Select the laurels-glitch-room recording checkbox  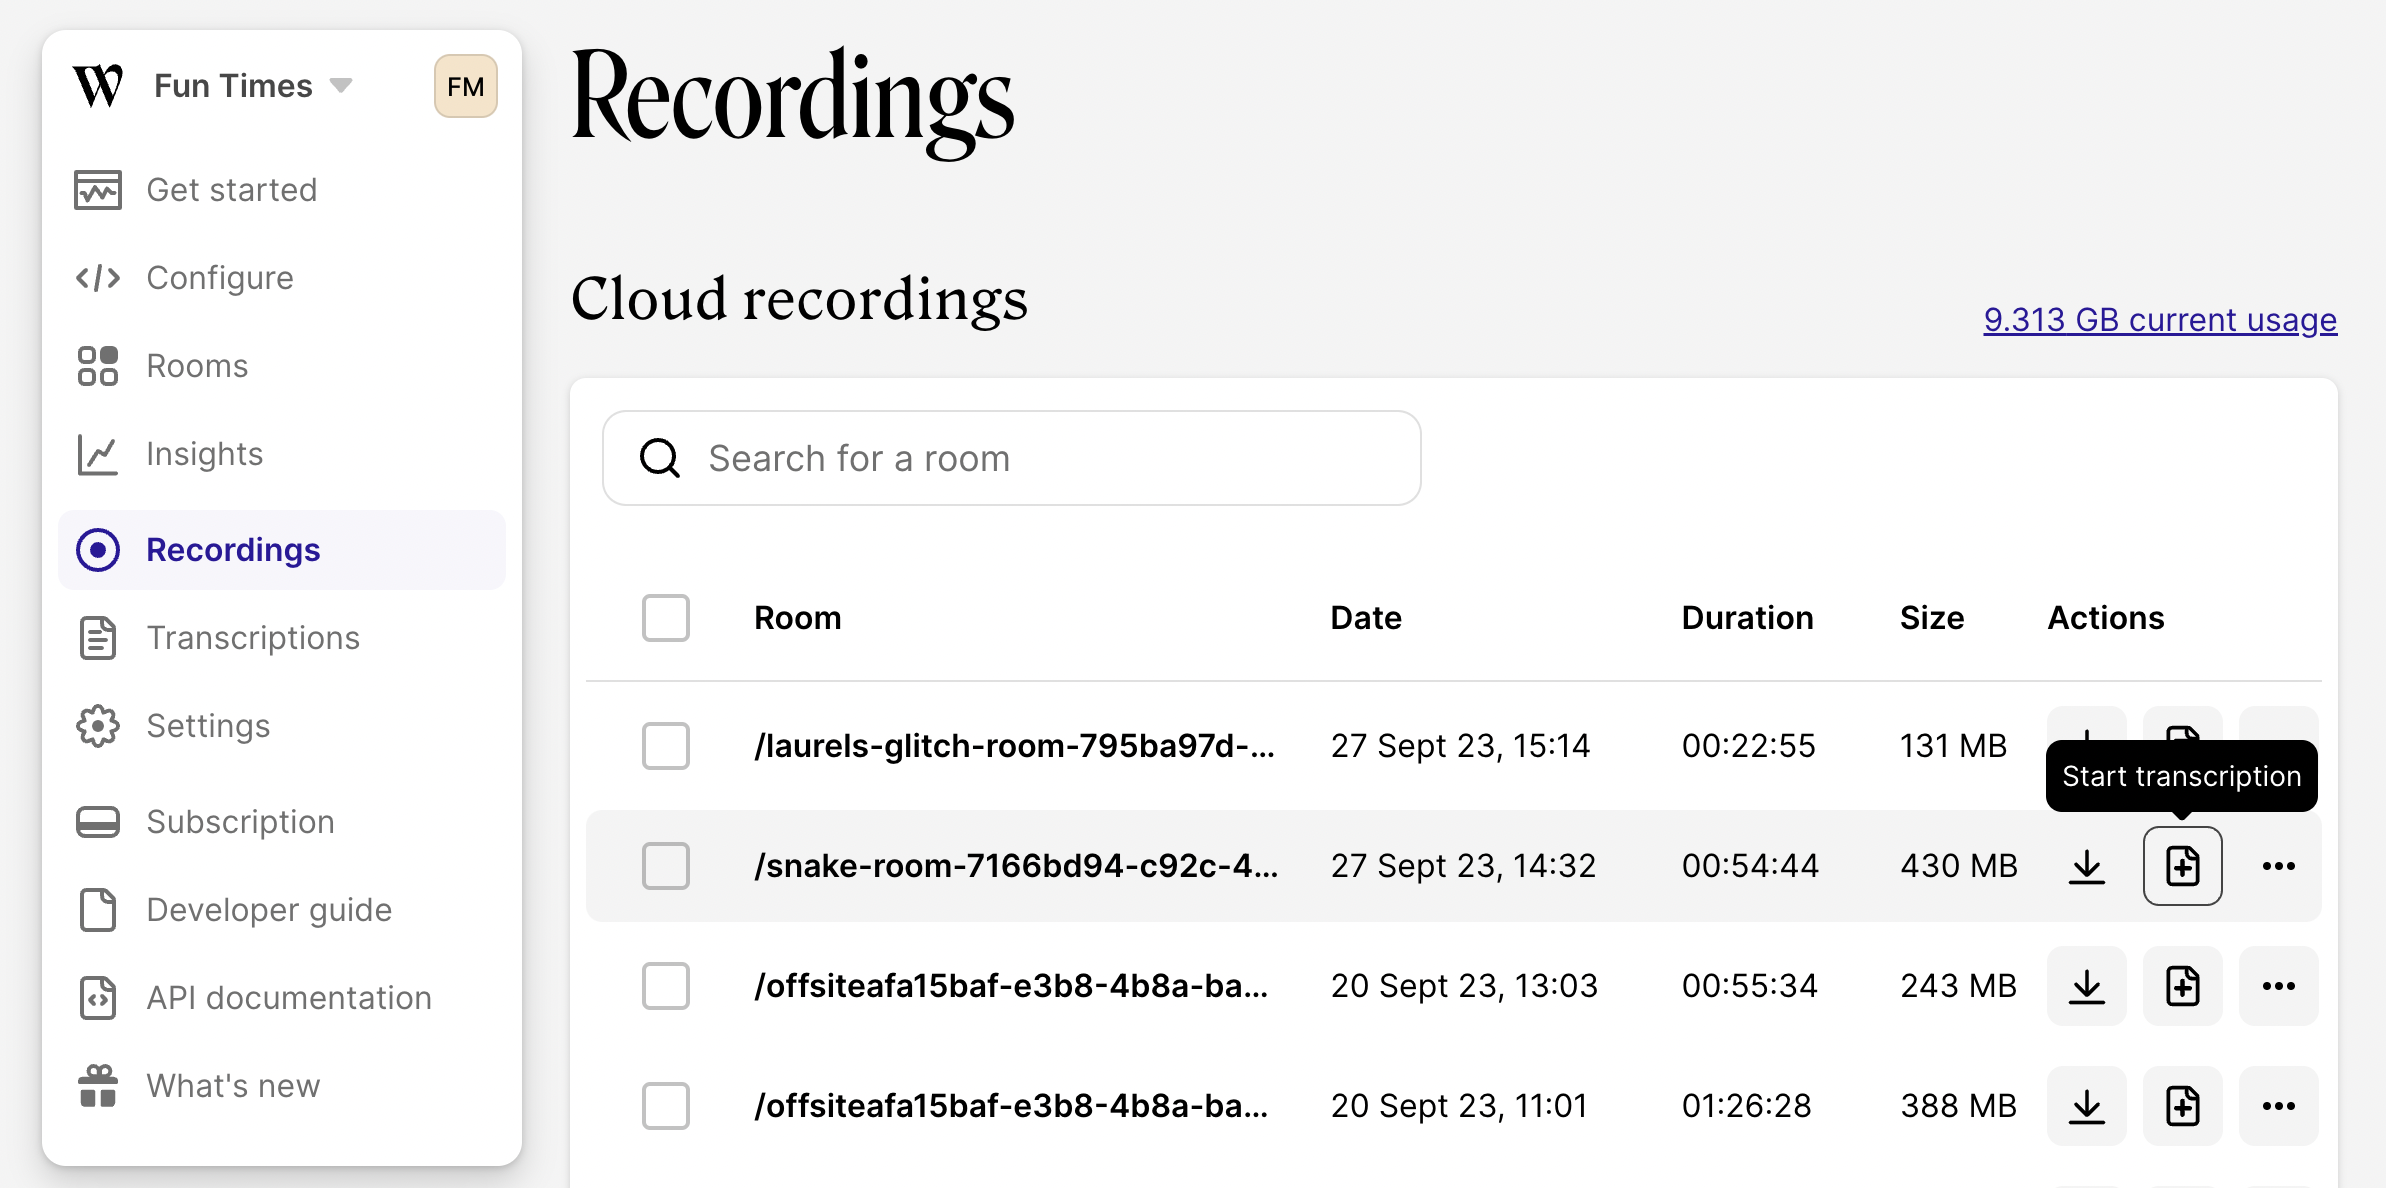666,746
